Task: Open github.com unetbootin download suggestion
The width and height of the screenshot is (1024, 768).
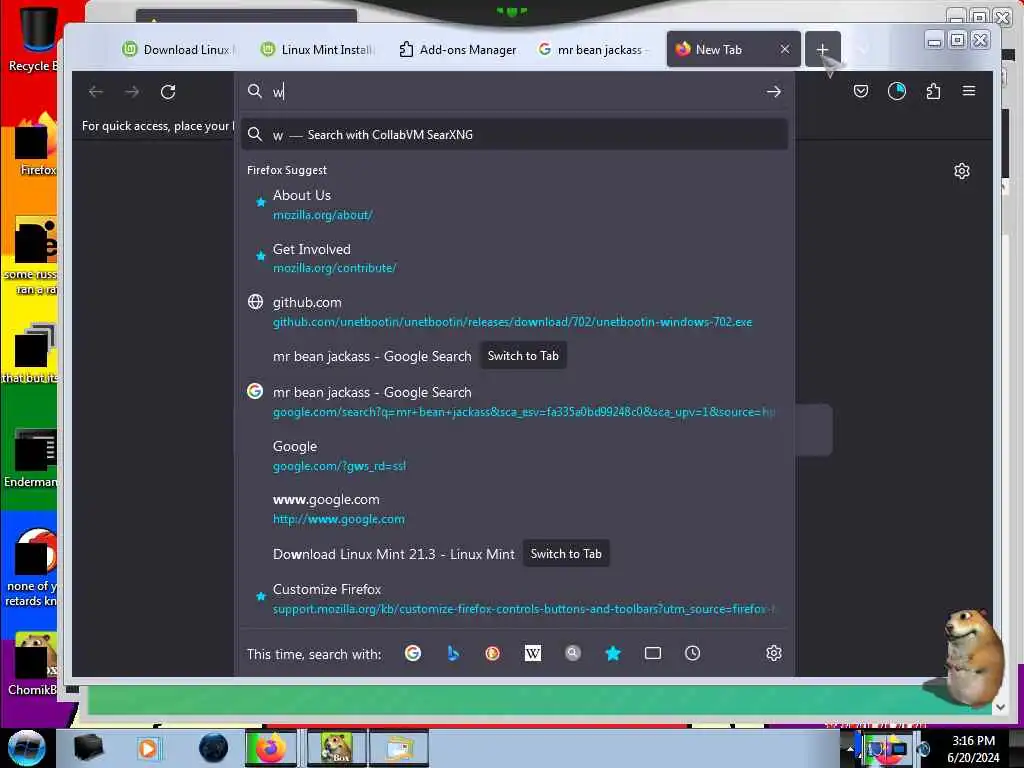Action: tap(515, 312)
